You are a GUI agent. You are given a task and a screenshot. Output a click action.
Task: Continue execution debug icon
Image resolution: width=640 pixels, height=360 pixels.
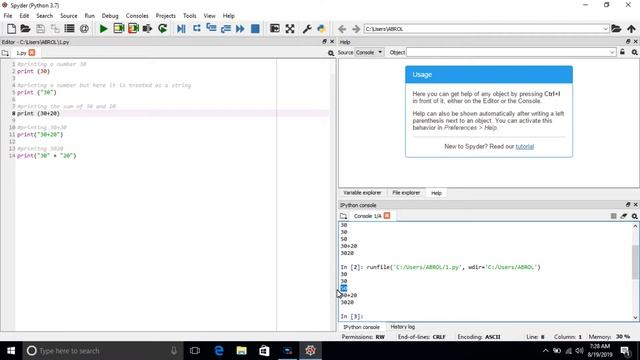240,29
